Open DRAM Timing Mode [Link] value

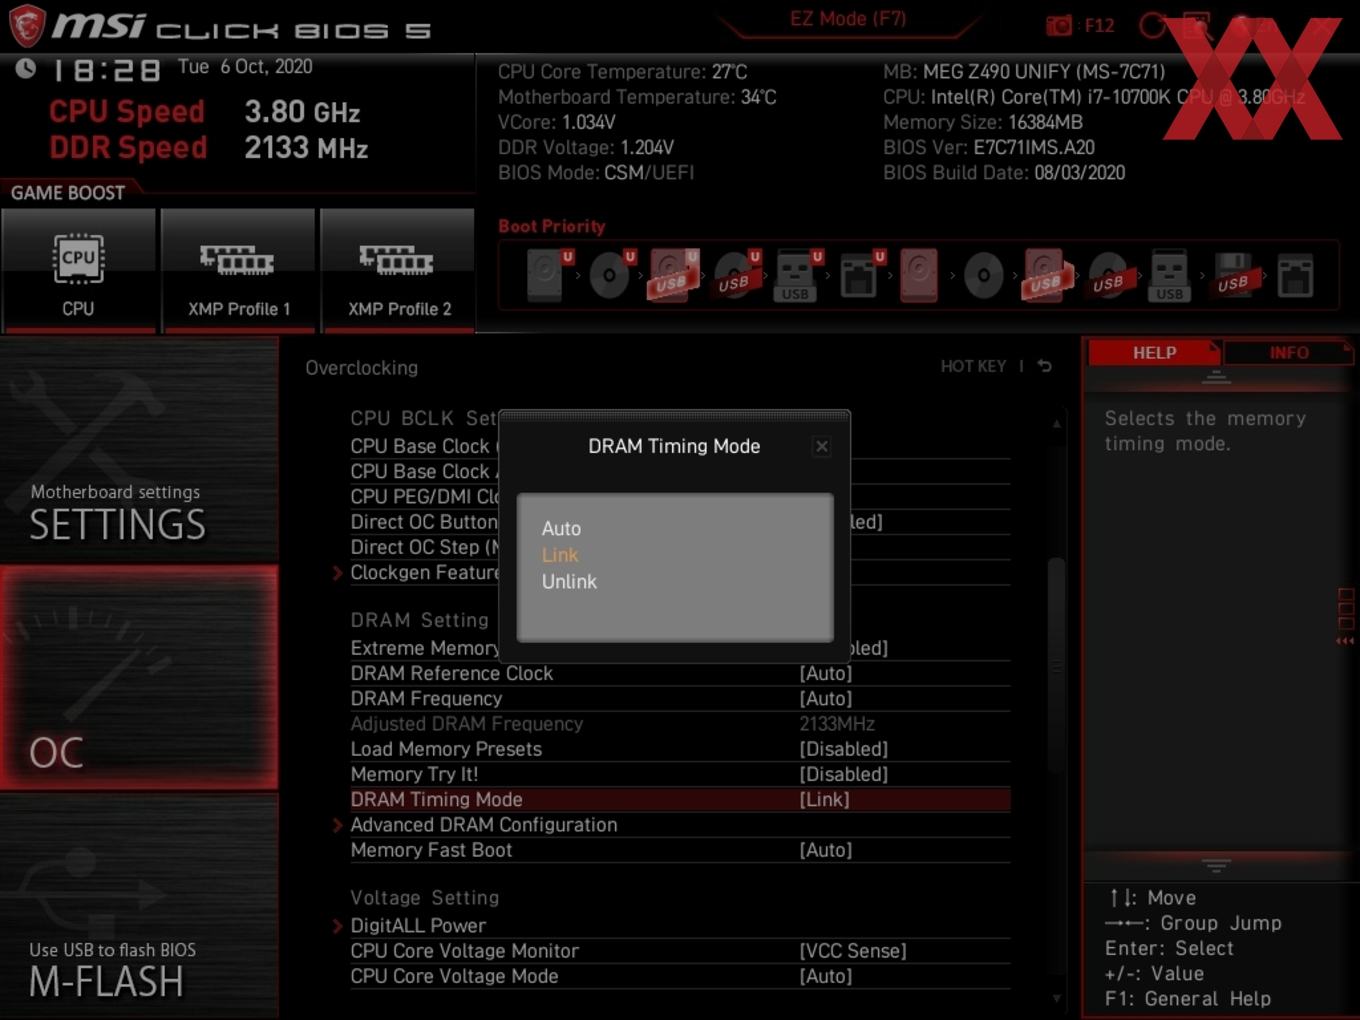[x=824, y=800]
